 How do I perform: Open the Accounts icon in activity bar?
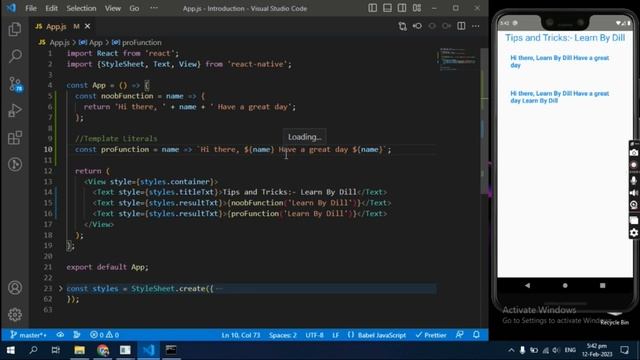(x=15, y=288)
